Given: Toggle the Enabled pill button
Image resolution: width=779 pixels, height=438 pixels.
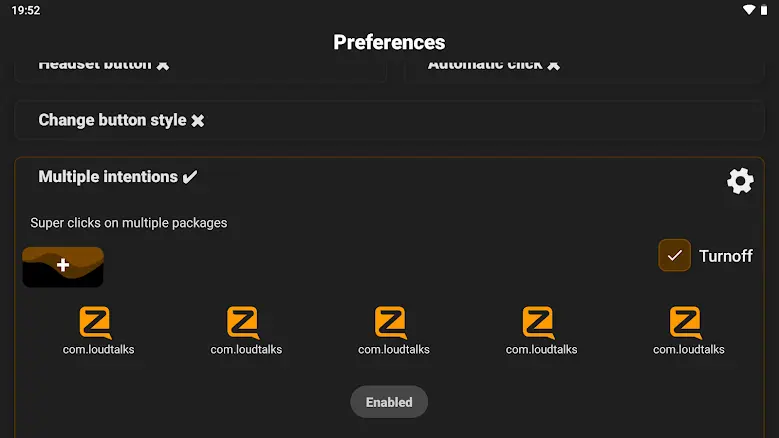Looking at the screenshot, I should coord(389,402).
